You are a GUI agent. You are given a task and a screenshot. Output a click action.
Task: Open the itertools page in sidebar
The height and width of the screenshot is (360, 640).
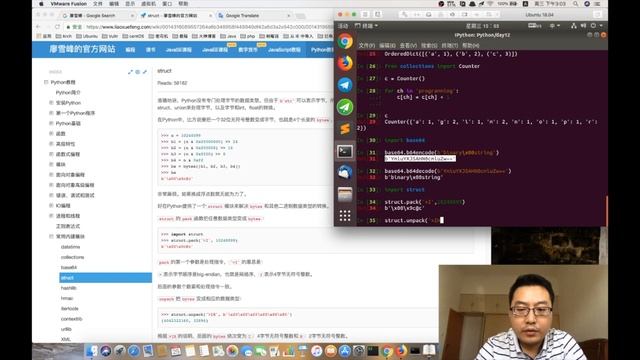click(70, 309)
